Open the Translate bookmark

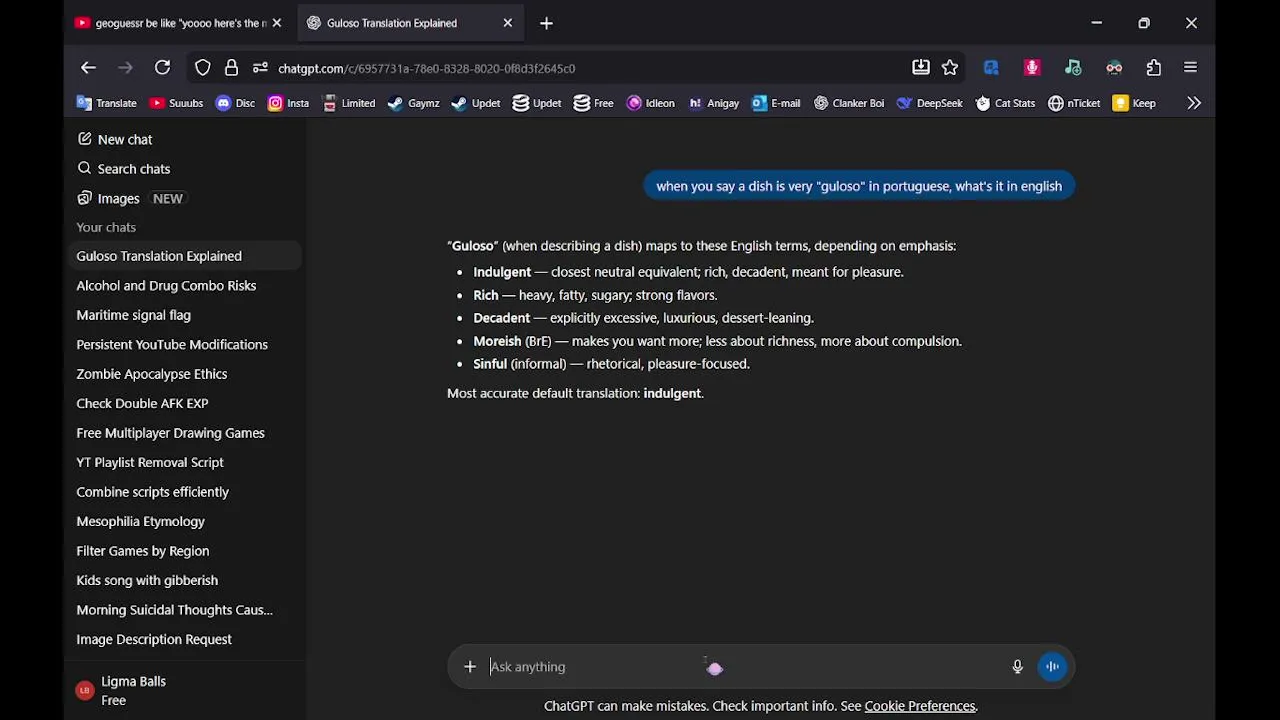point(107,103)
